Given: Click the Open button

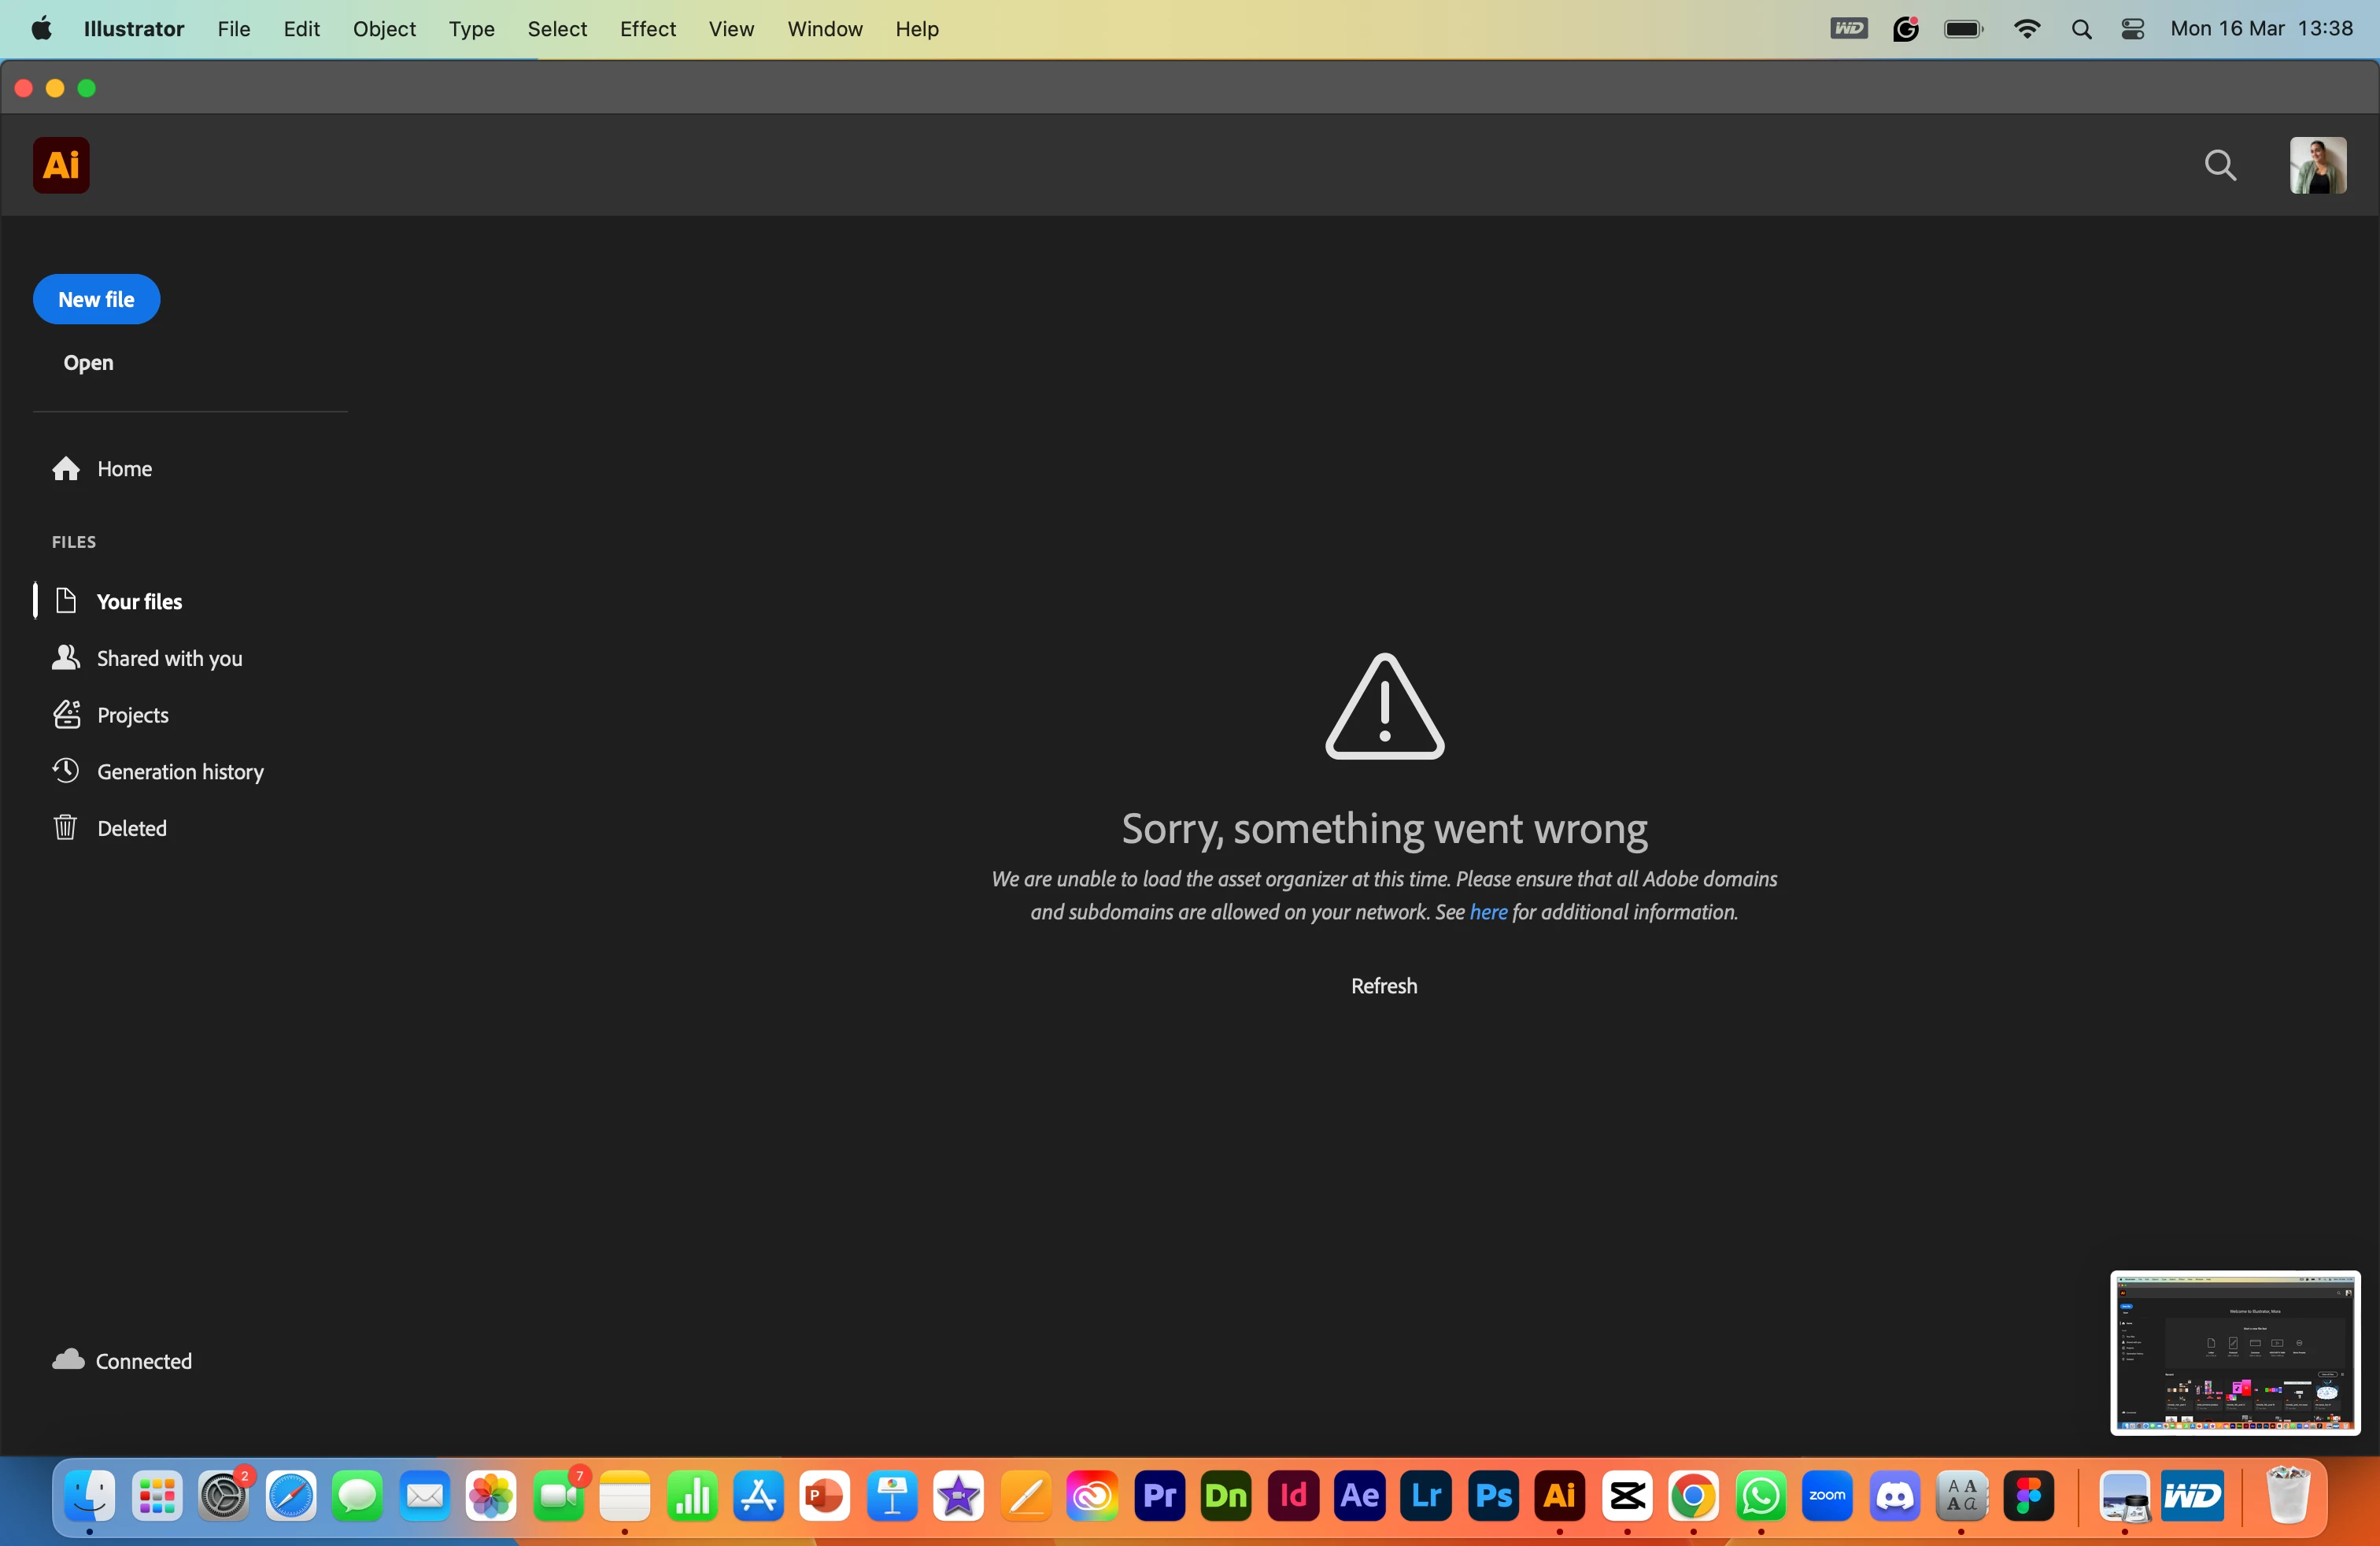Looking at the screenshot, I should click(88, 363).
